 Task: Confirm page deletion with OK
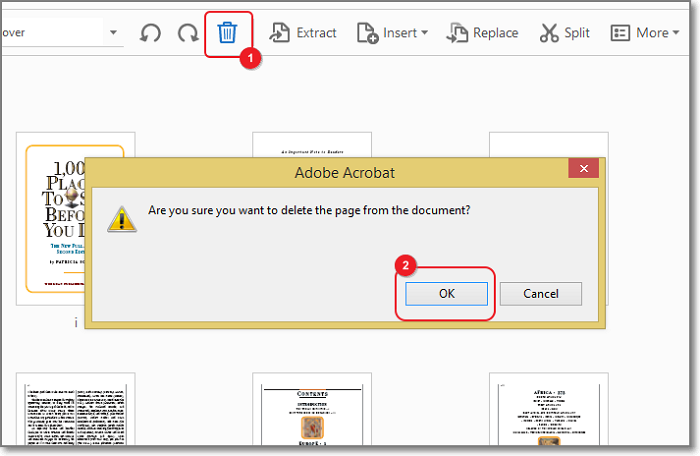tap(446, 294)
